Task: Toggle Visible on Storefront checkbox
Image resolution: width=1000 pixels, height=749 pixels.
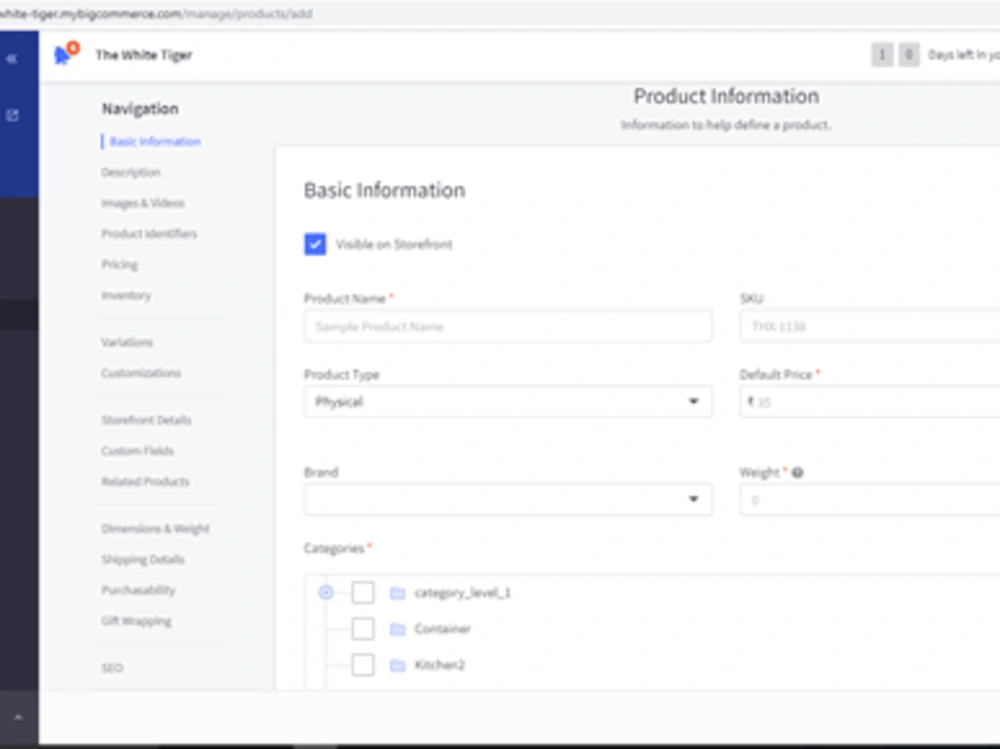Action: [315, 244]
